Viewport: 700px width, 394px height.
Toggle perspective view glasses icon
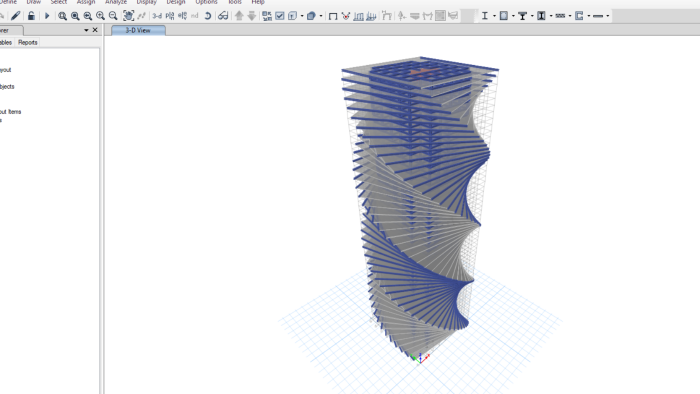[223, 16]
